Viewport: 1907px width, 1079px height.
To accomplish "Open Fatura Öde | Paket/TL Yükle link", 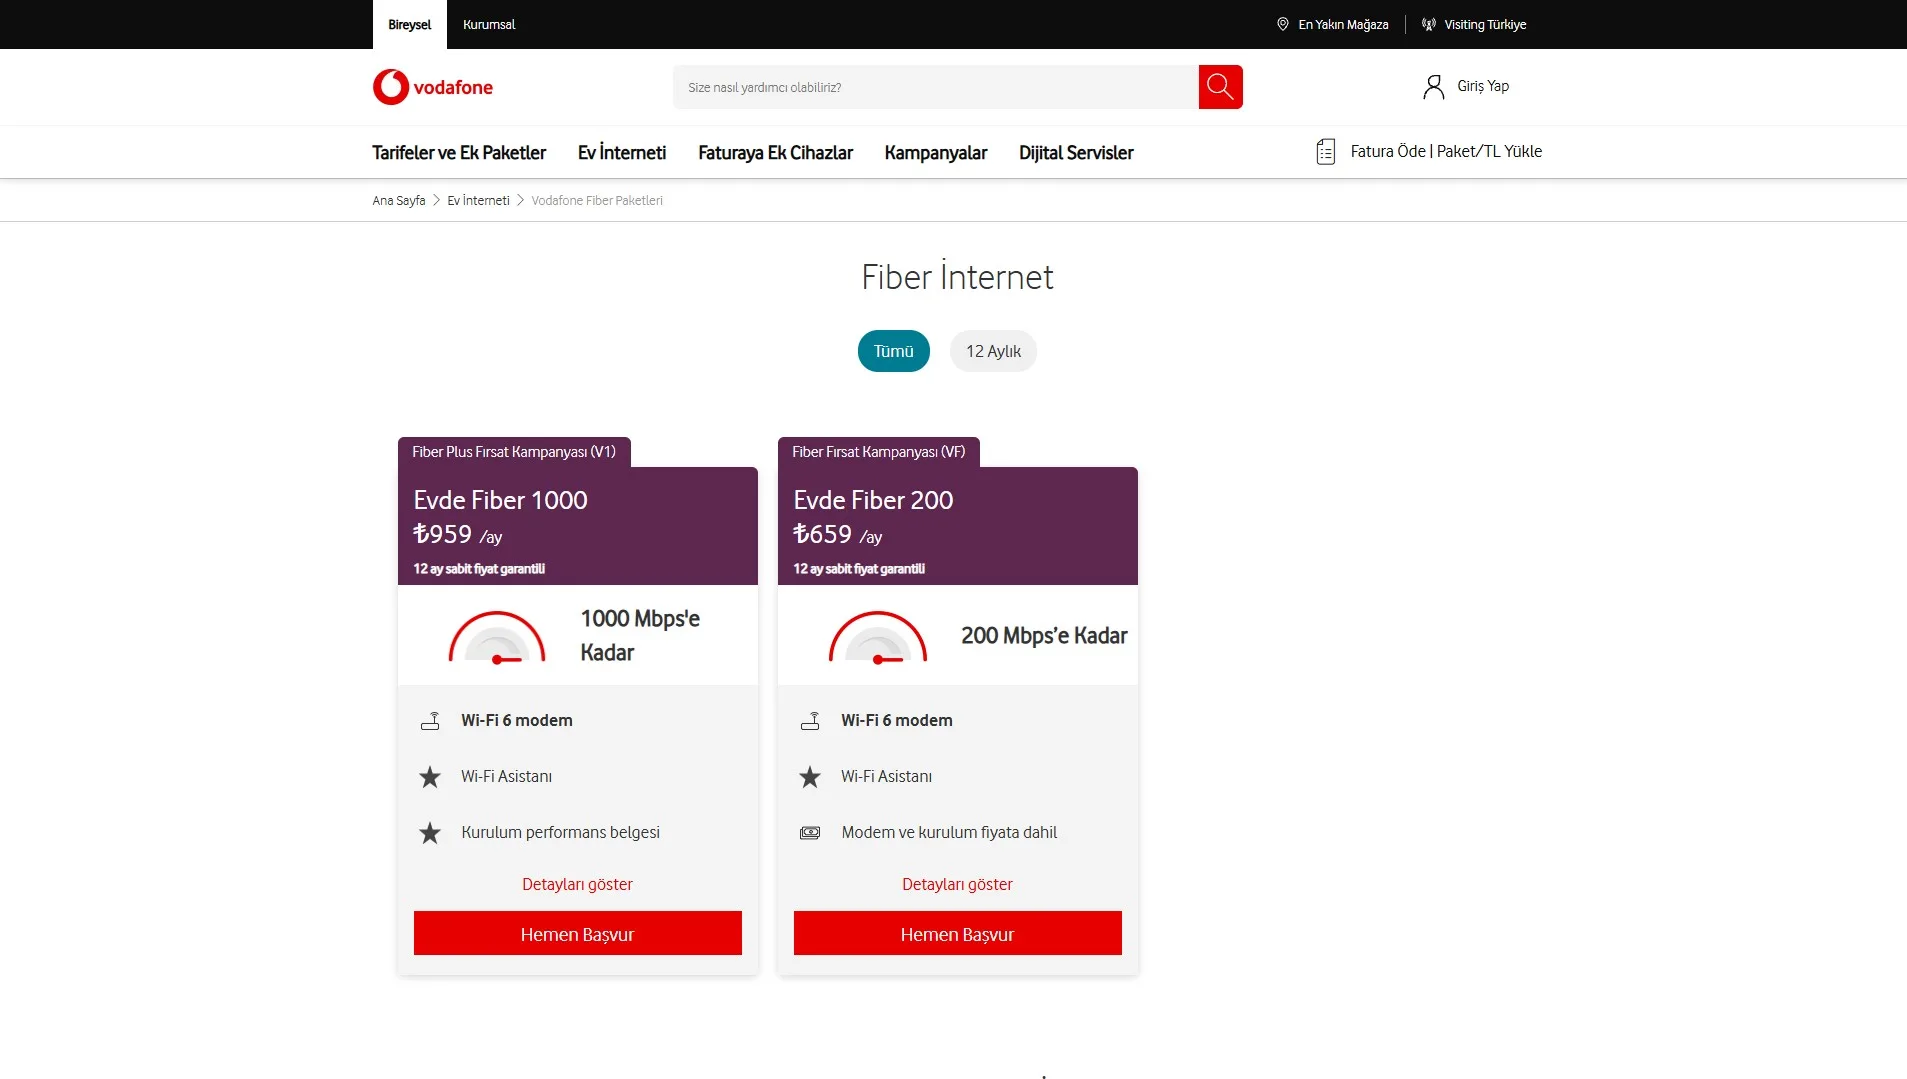I will pos(1446,151).
